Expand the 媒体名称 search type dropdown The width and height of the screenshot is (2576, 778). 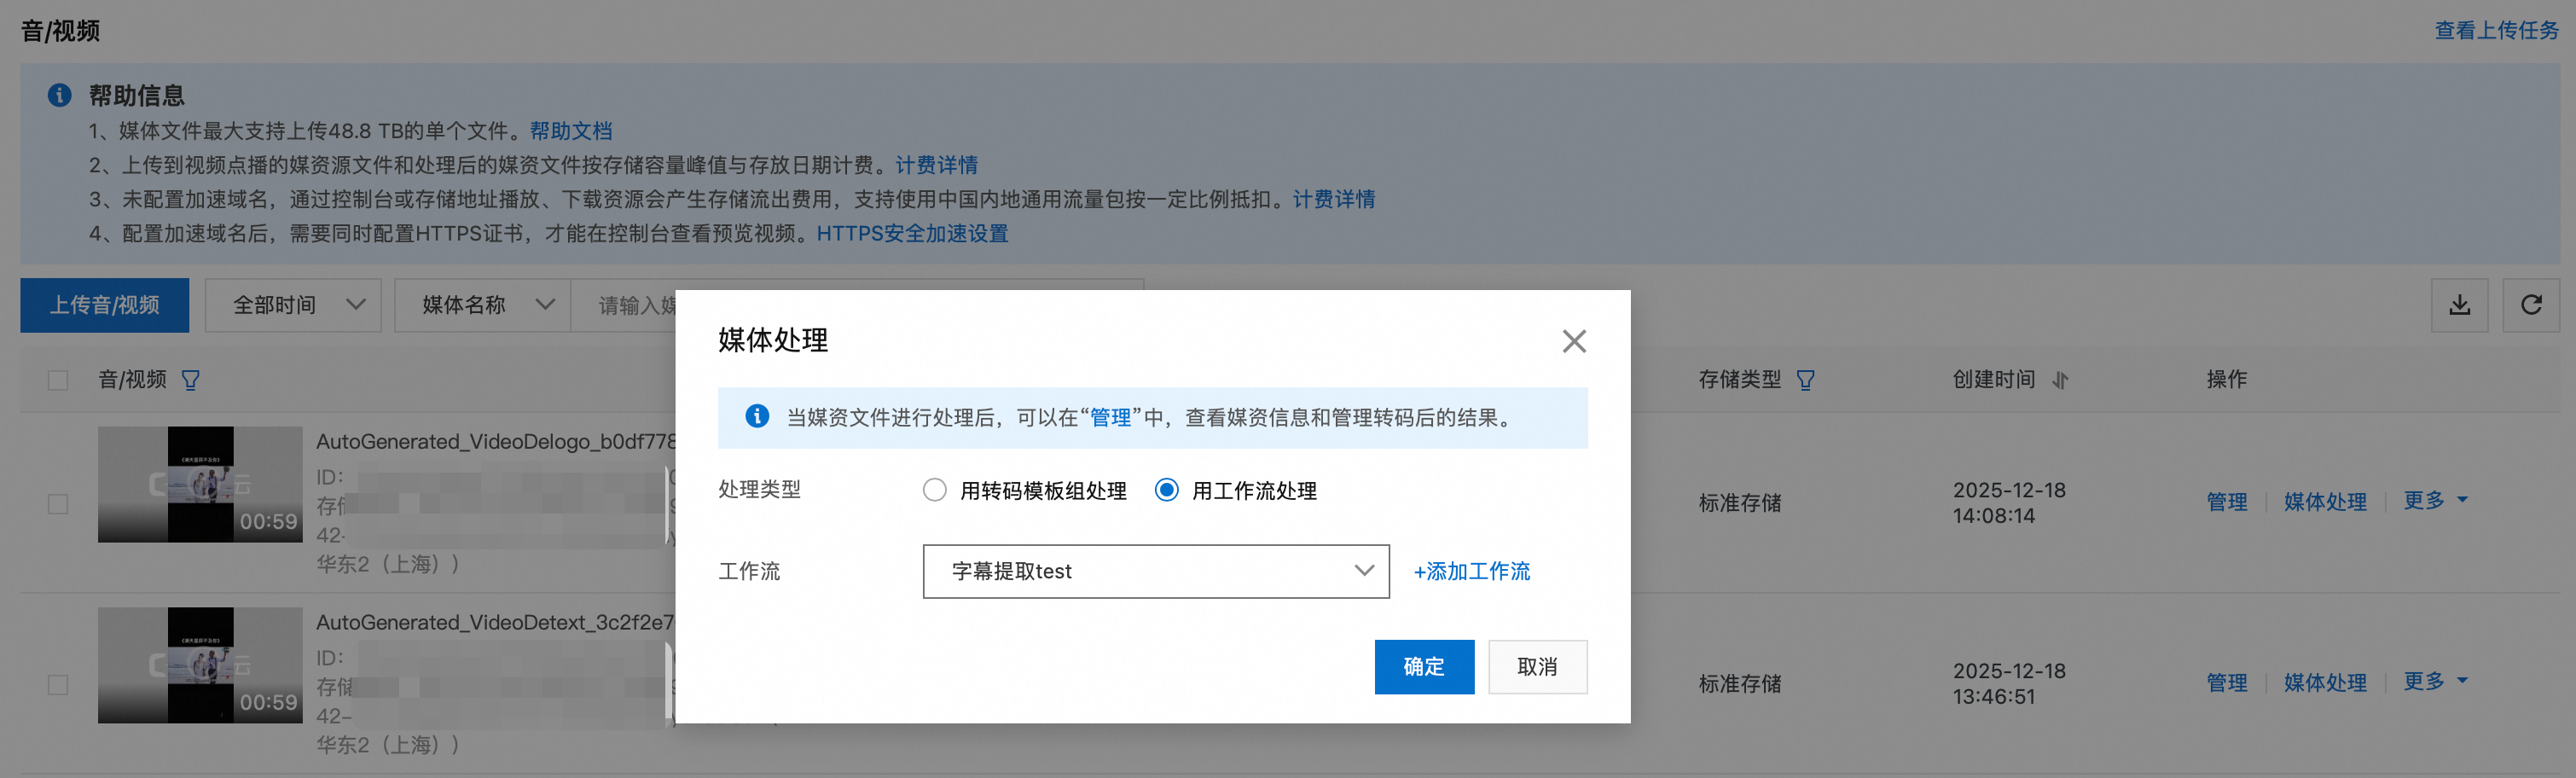(x=483, y=305)
